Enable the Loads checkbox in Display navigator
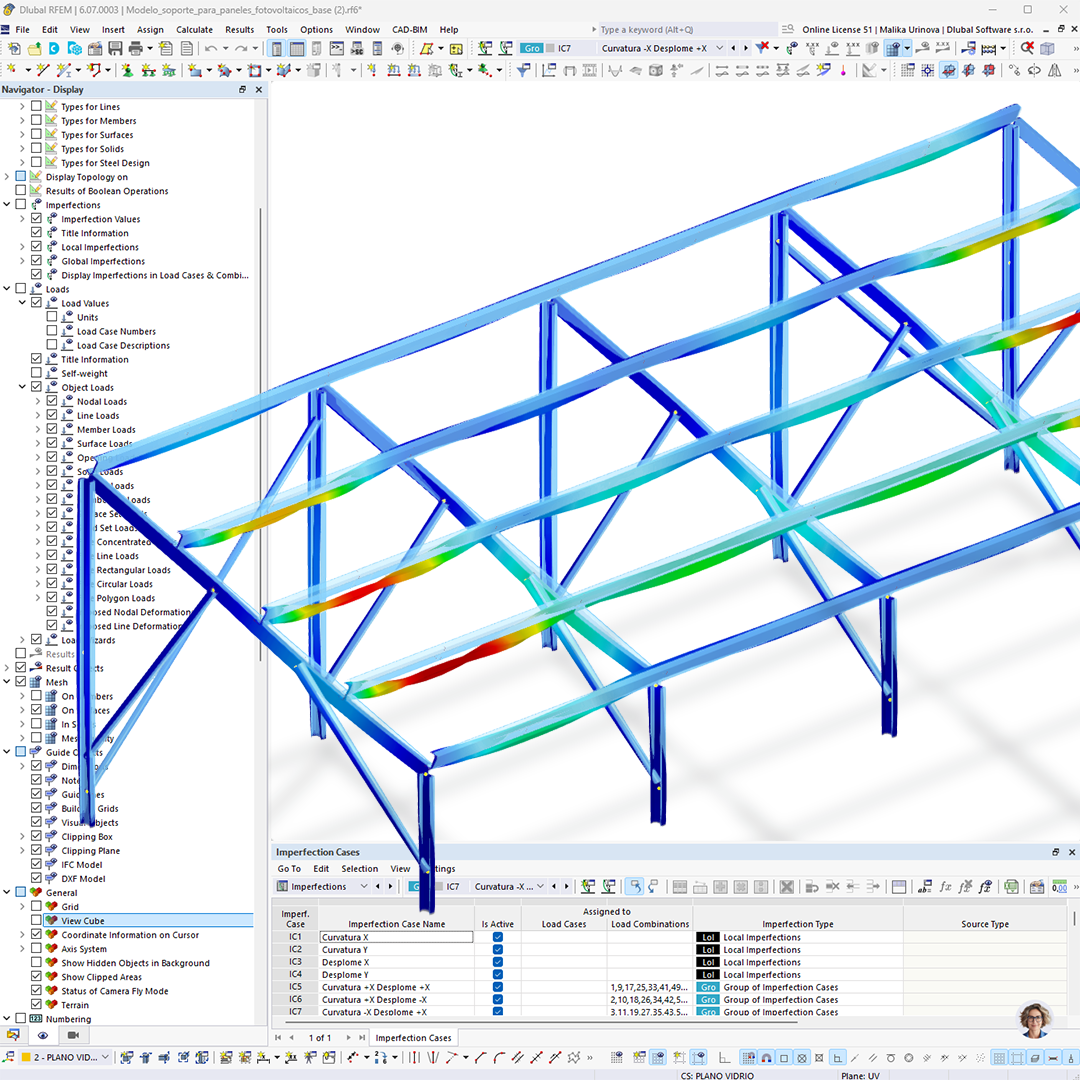Viewport: 1080px width, 1080px height. [21, 288]
